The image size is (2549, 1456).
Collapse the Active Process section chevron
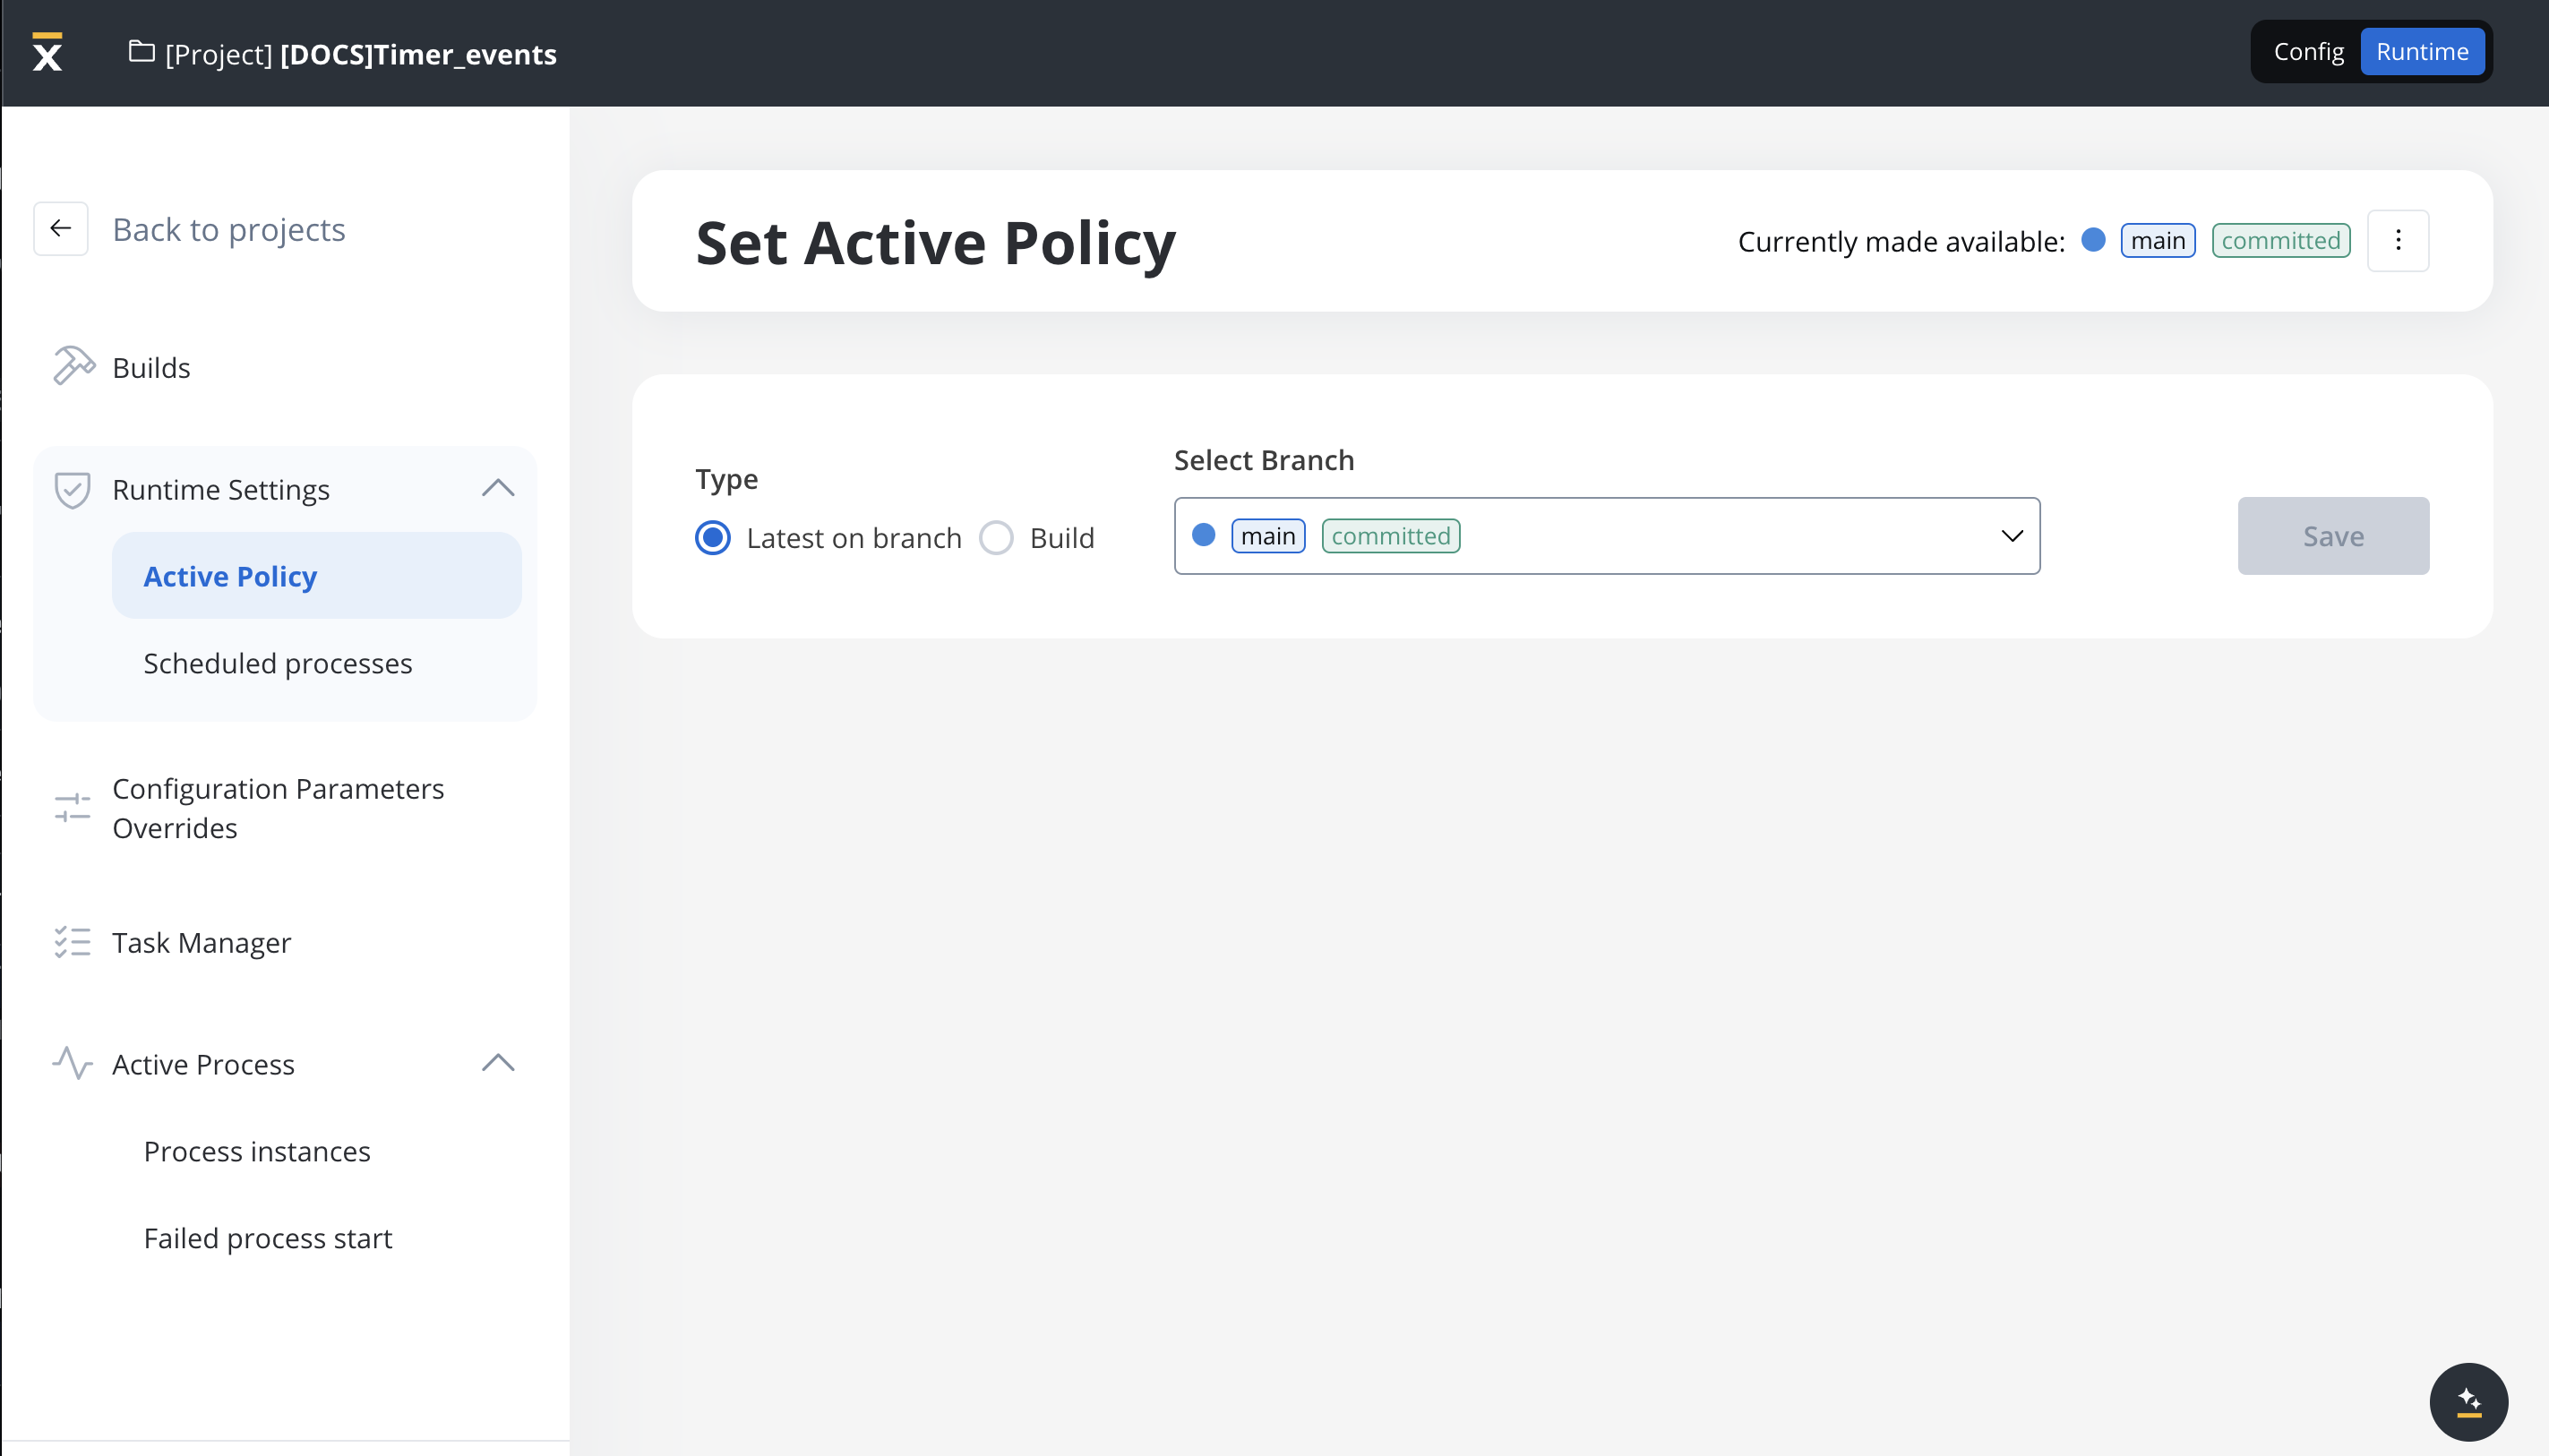[498, 1063]
